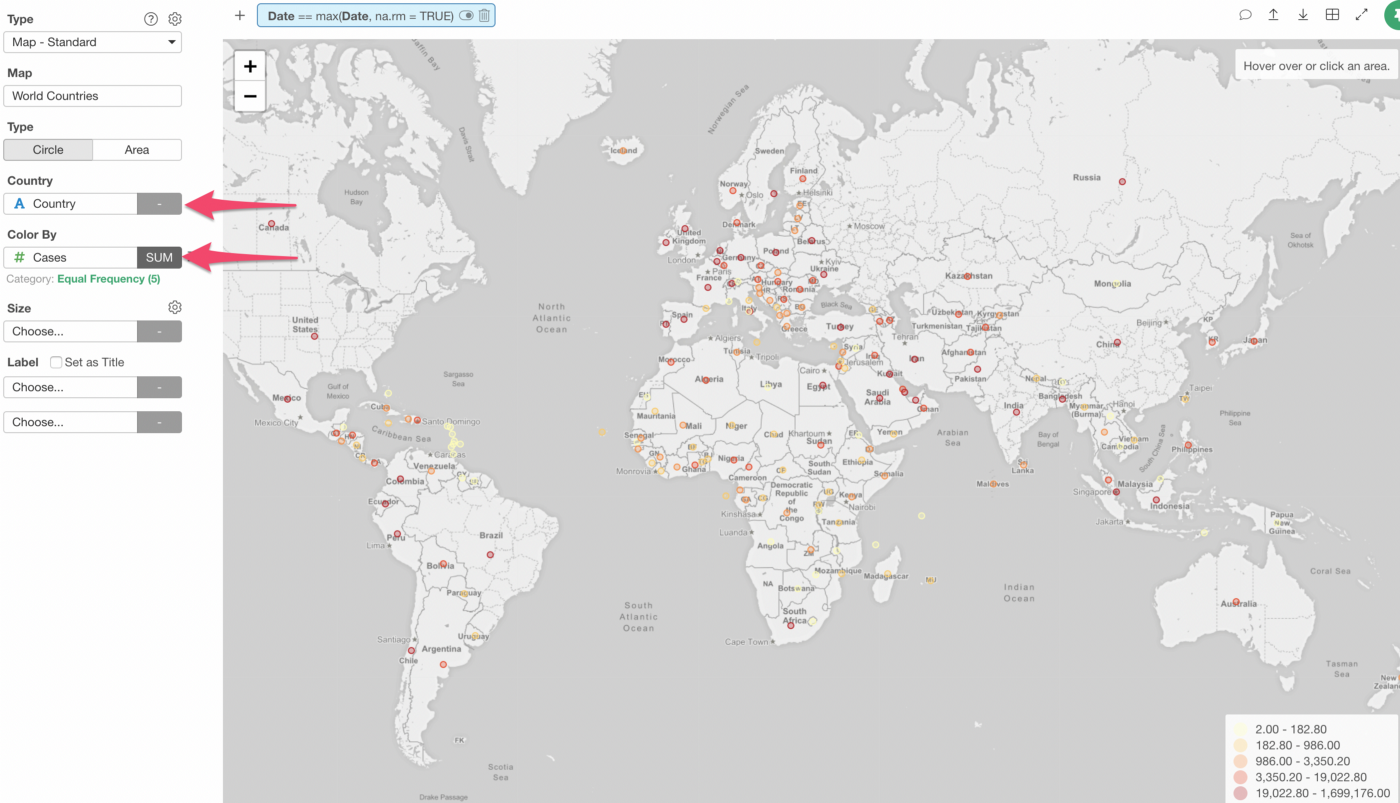This screenshot has height=803, width=1400.
Task: Check the Set as Title checkbox
Action: tap(56, 362)
